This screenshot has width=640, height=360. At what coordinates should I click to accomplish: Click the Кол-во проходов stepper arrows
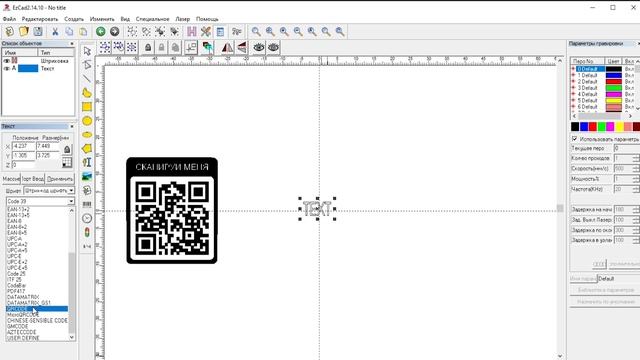click(636, 158)
